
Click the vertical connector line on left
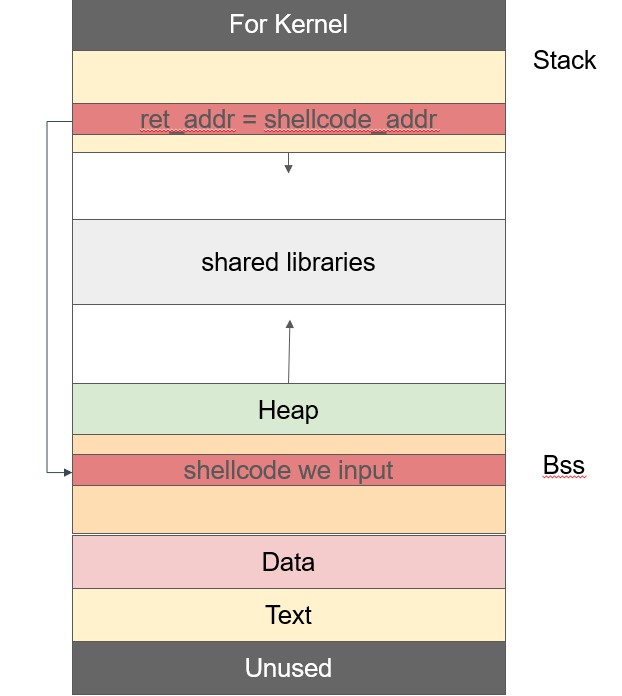click(x=47, y=297)
